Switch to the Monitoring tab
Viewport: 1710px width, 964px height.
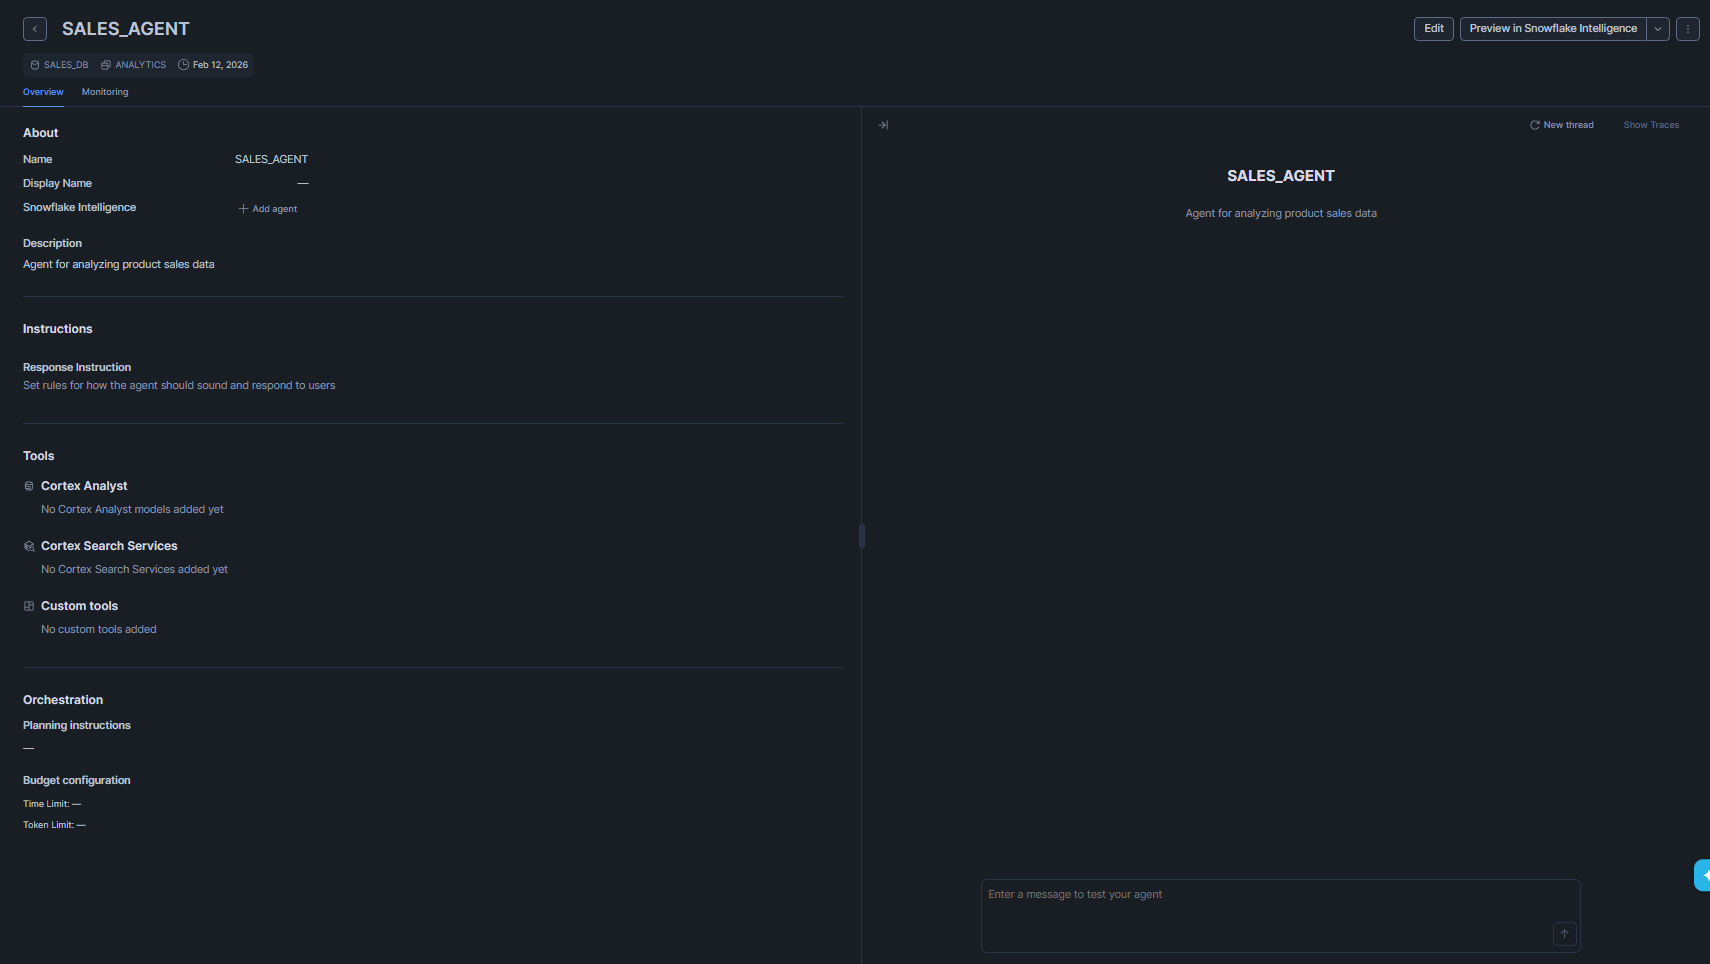click(x=104, y=91)
